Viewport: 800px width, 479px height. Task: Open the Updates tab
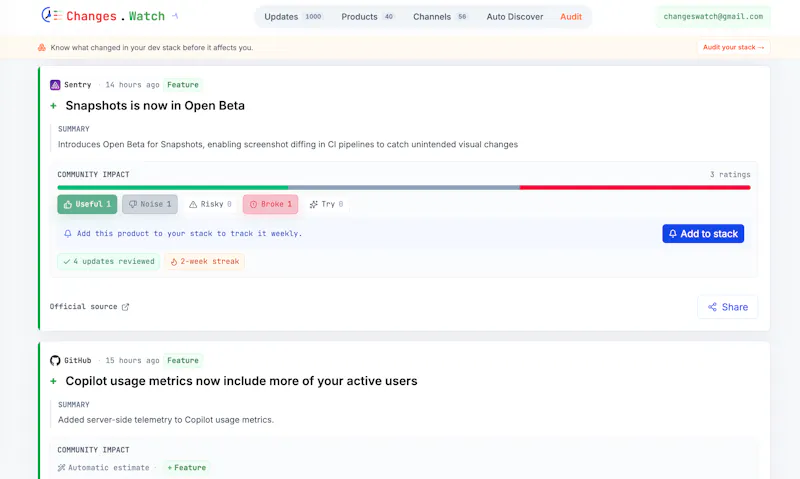click(x=293, y=17)
